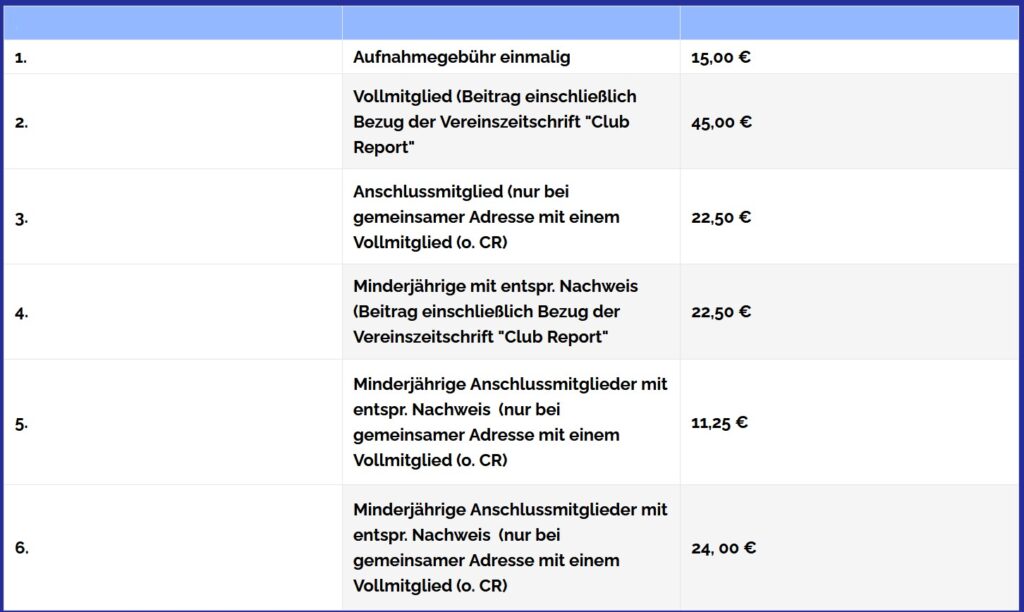The image size is (1024, 612).
Task: Select the Minderjährige Anschlussmitglieder description in row 5
Action: 510,422
